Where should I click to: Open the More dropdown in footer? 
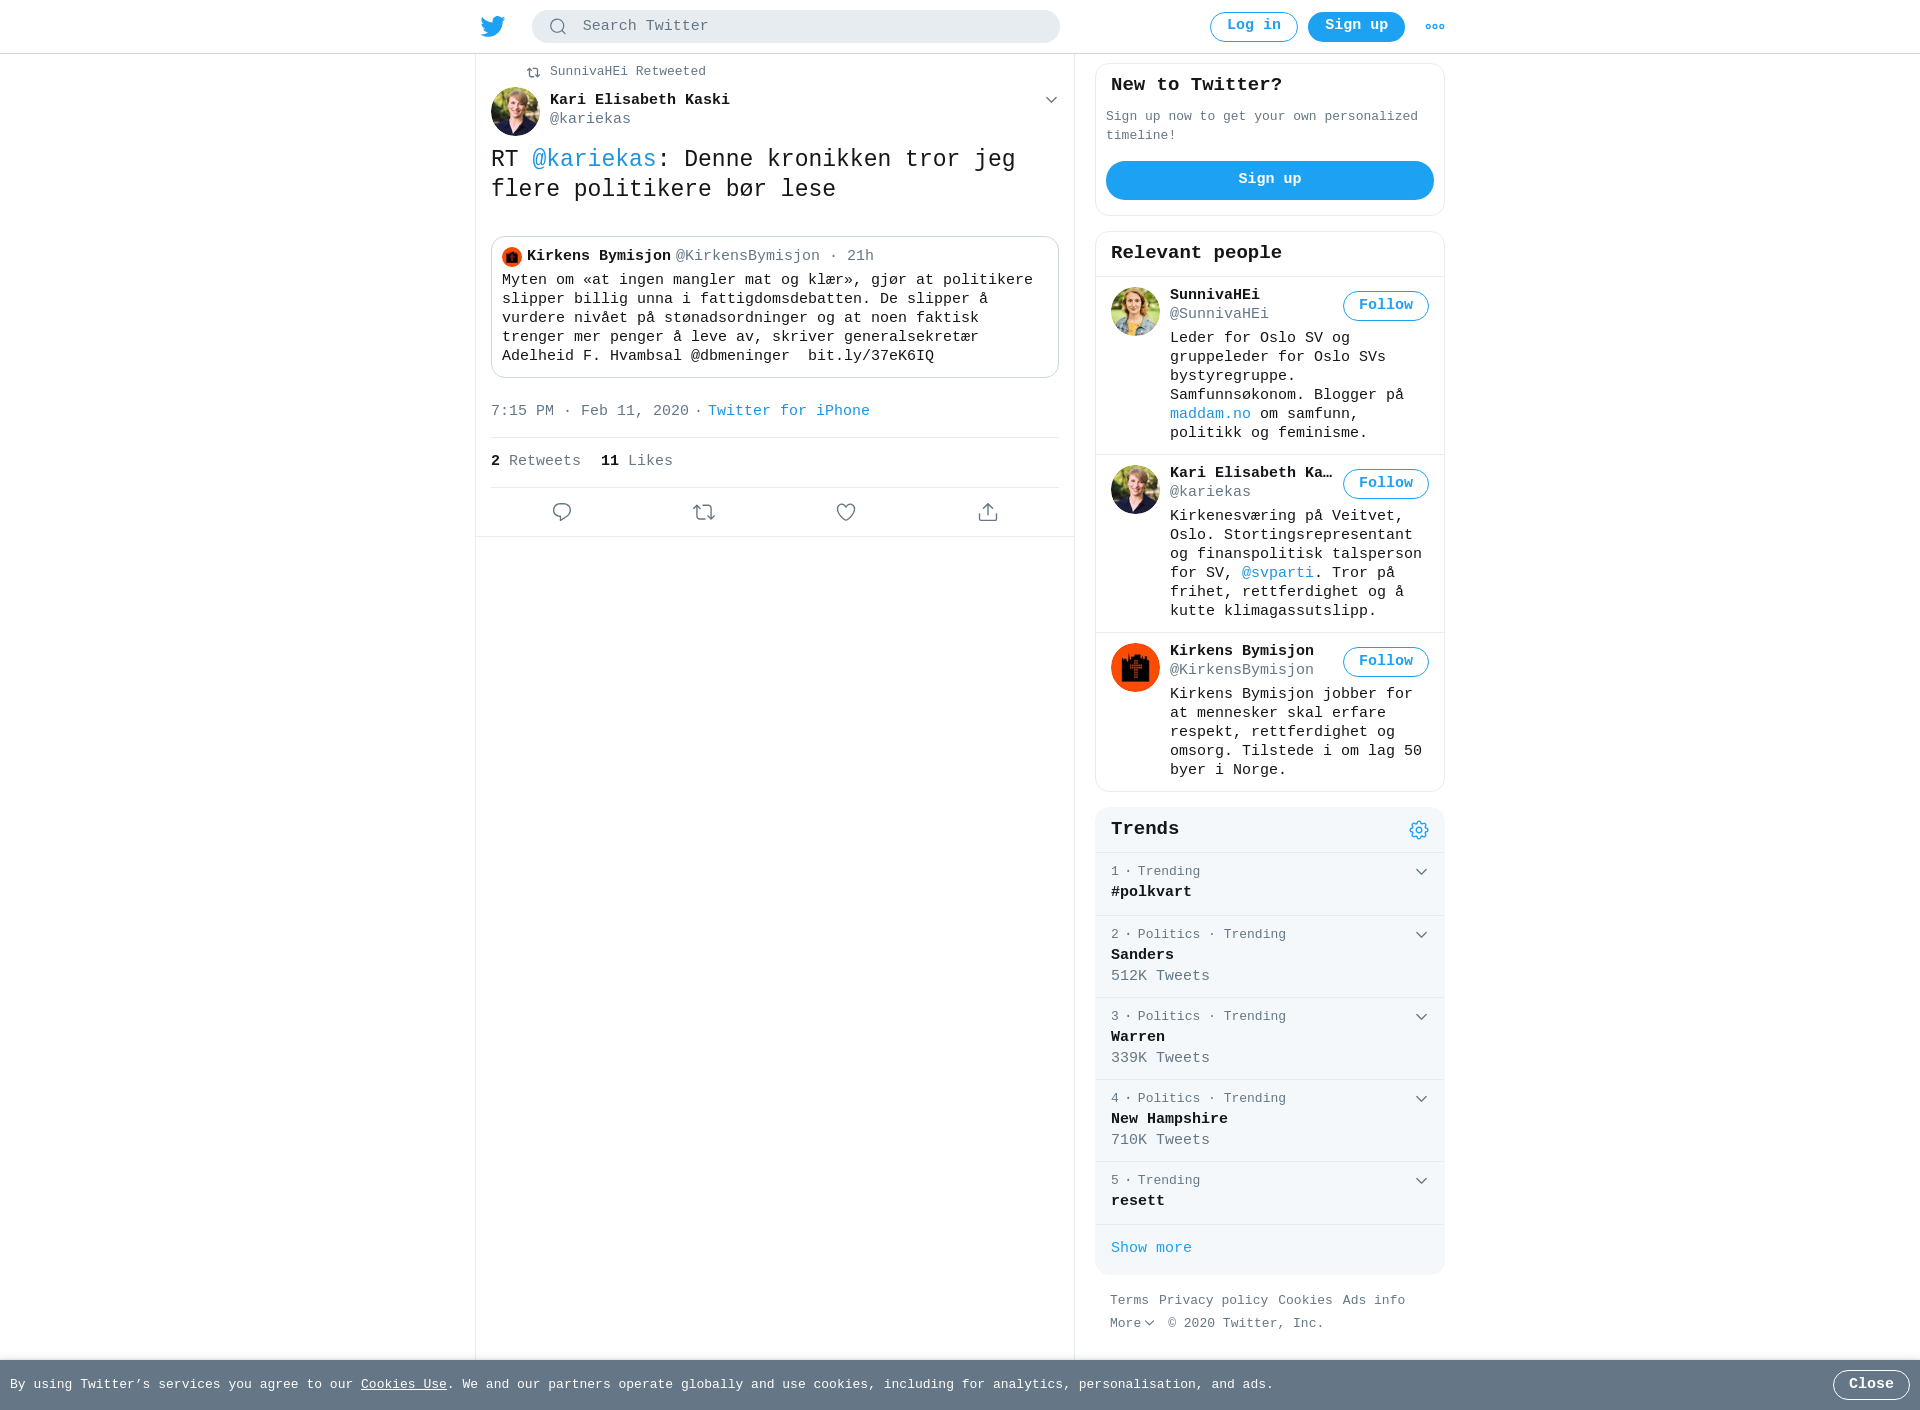tap(1132, 1323)
